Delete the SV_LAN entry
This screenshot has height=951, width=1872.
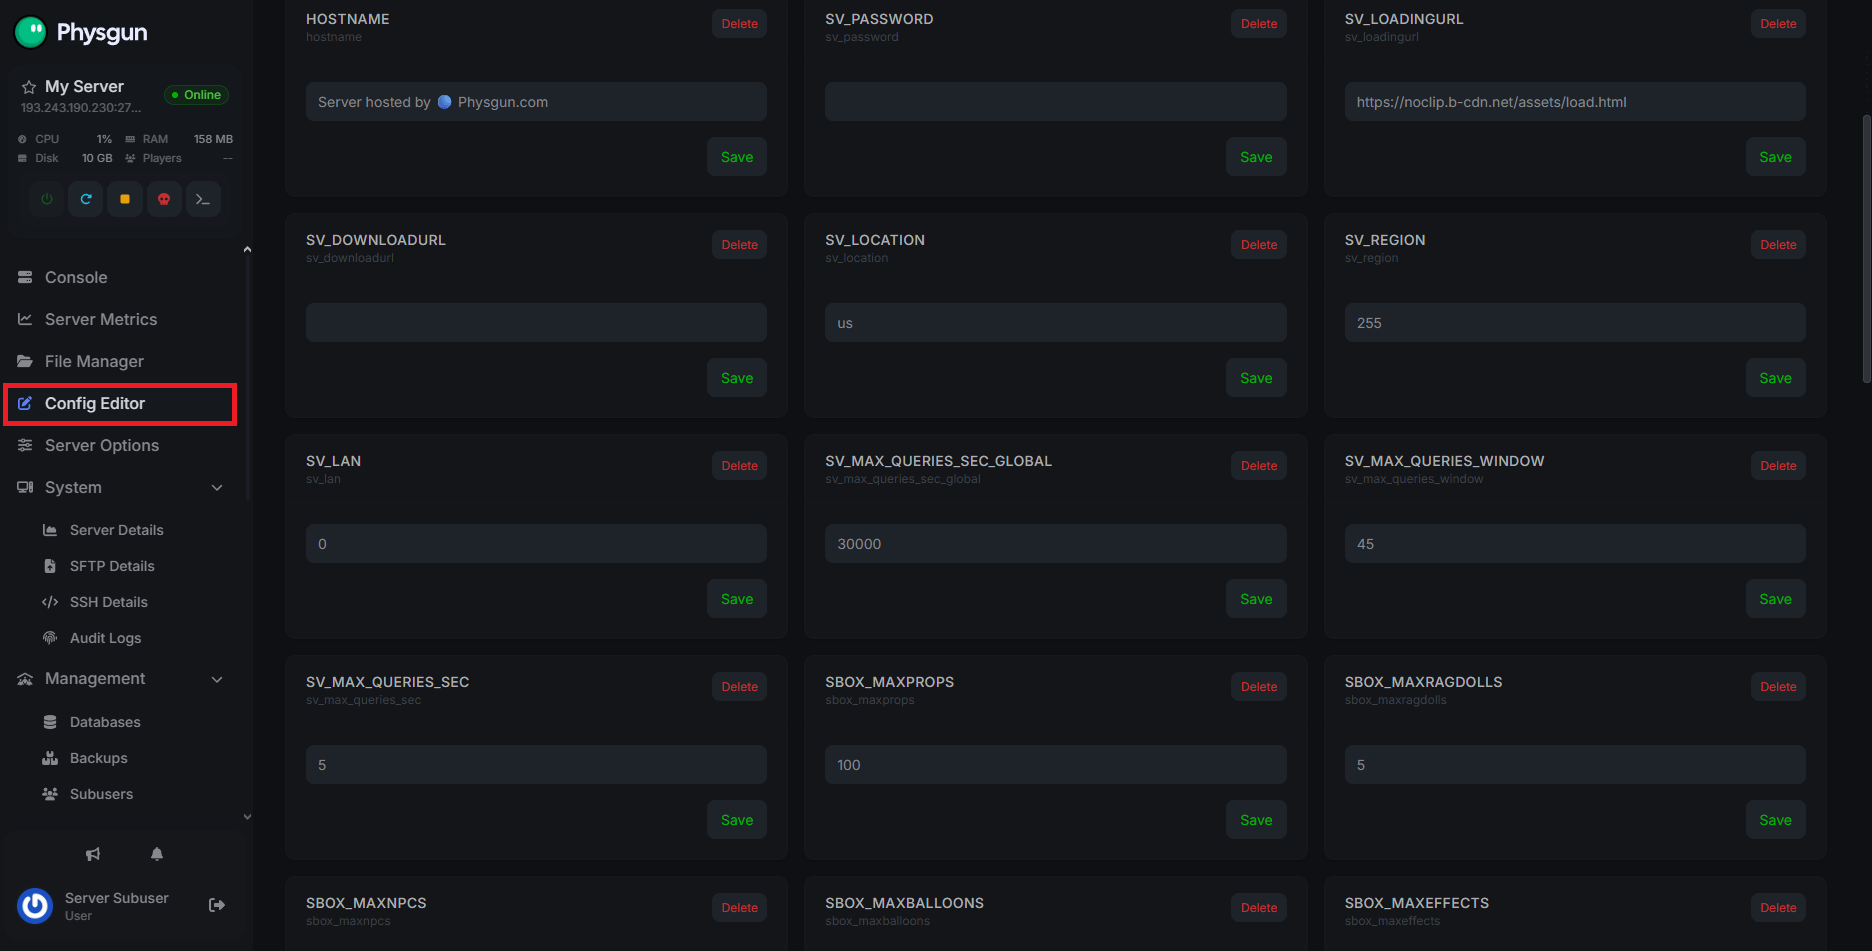(739, 466)
